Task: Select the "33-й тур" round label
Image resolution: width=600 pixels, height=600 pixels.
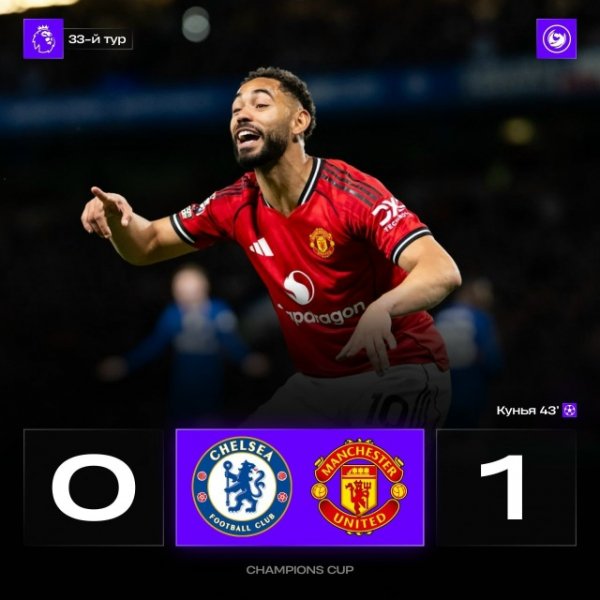Action: coord(98,39)
